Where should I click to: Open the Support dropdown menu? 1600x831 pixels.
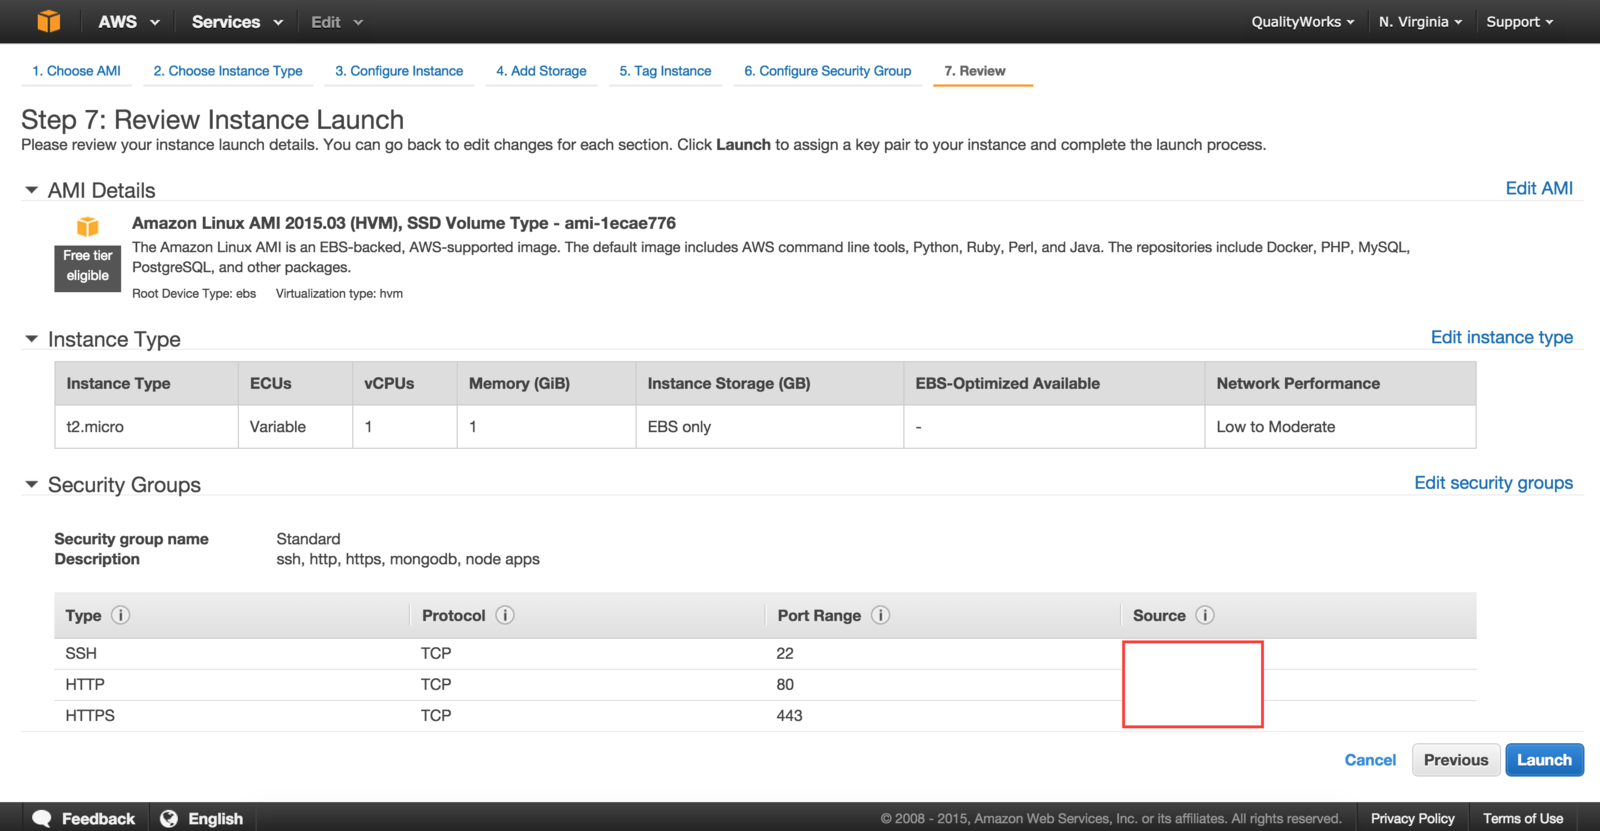pyautogui.click(x=1520, y=21)
